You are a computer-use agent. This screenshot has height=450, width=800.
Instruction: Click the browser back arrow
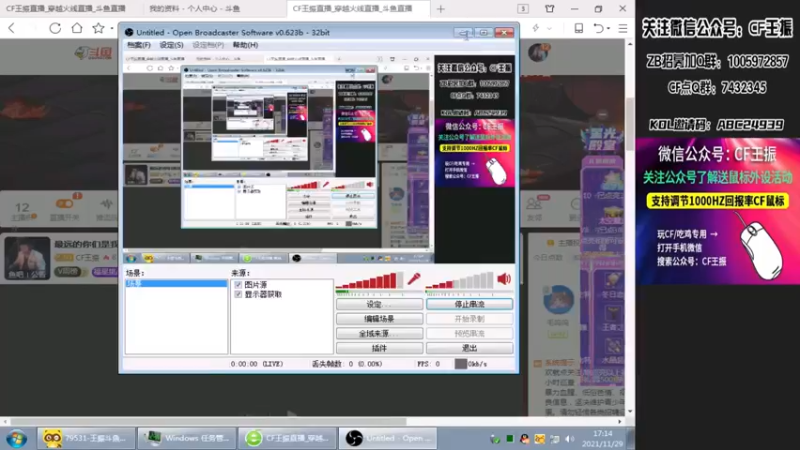click(11, 28)
